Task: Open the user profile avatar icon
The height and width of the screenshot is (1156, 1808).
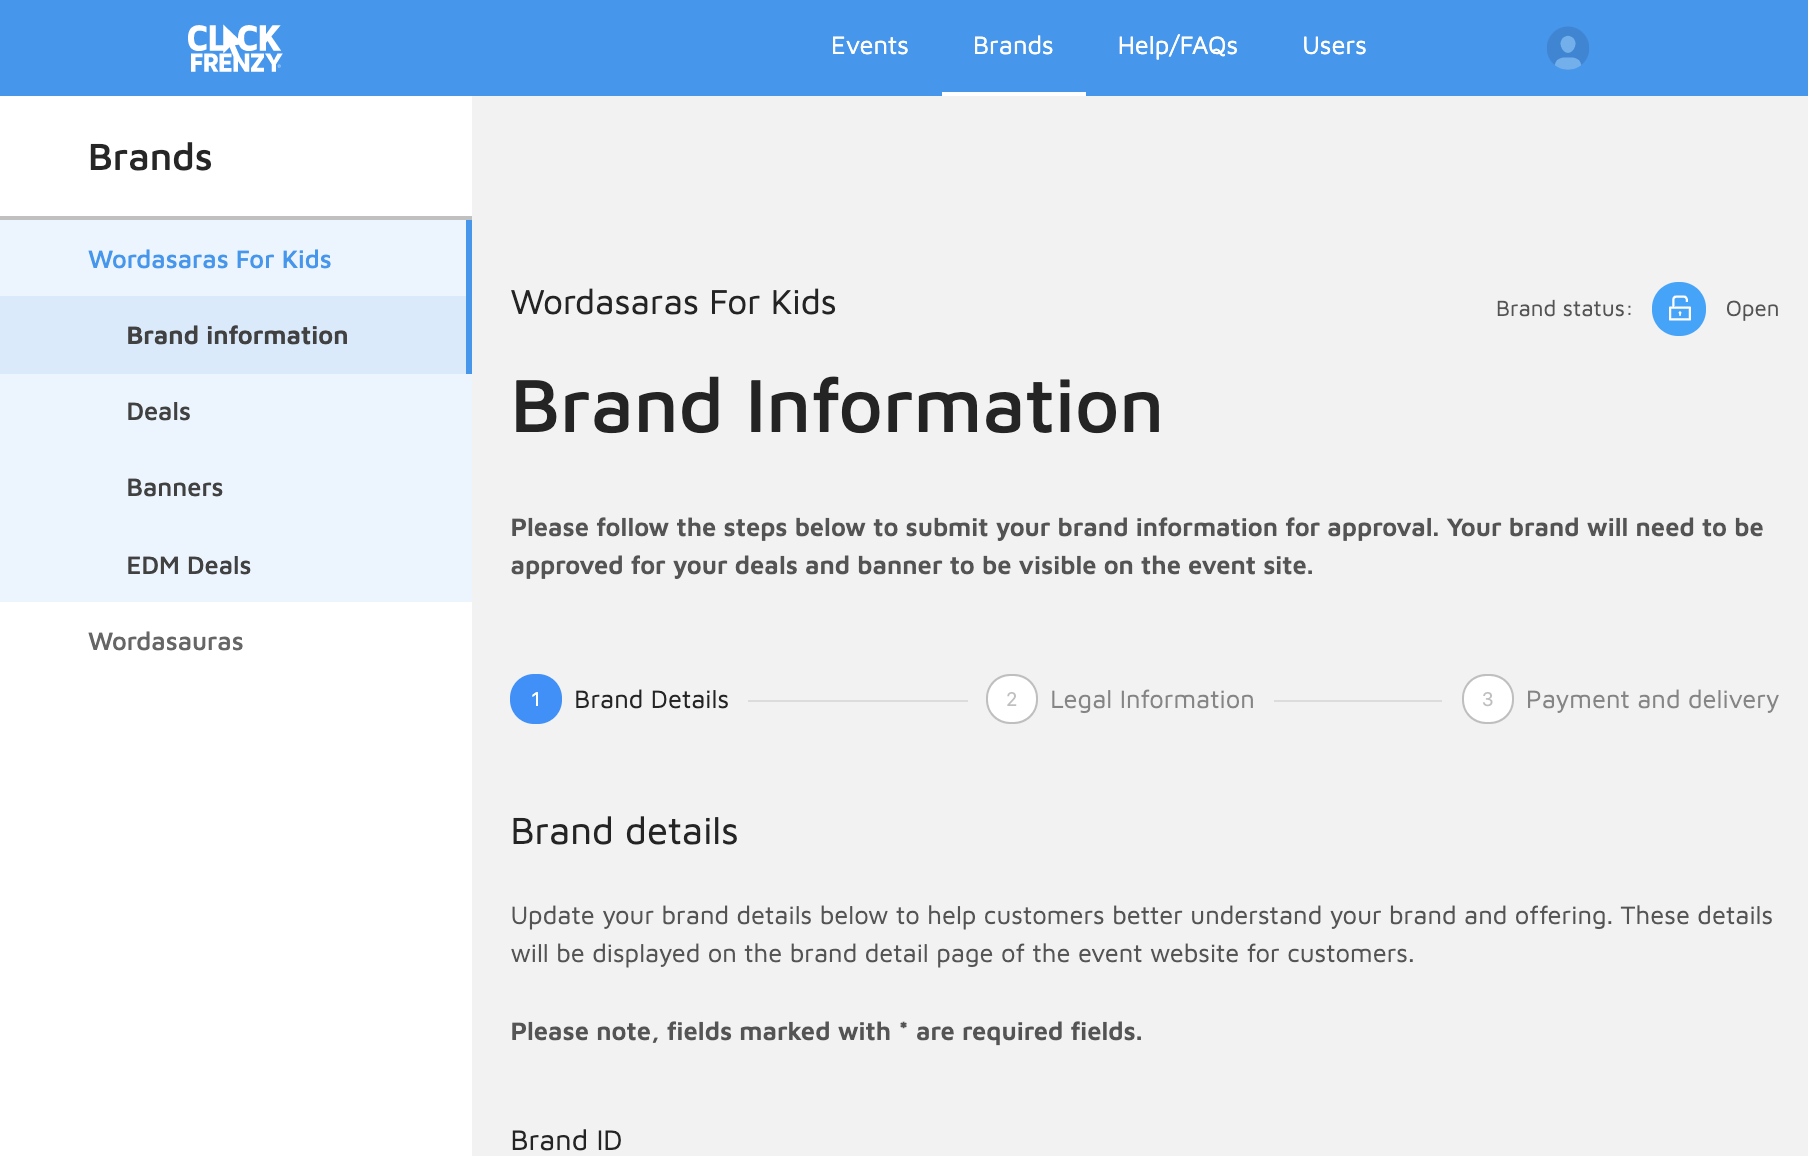Action: coord(1567,48)
